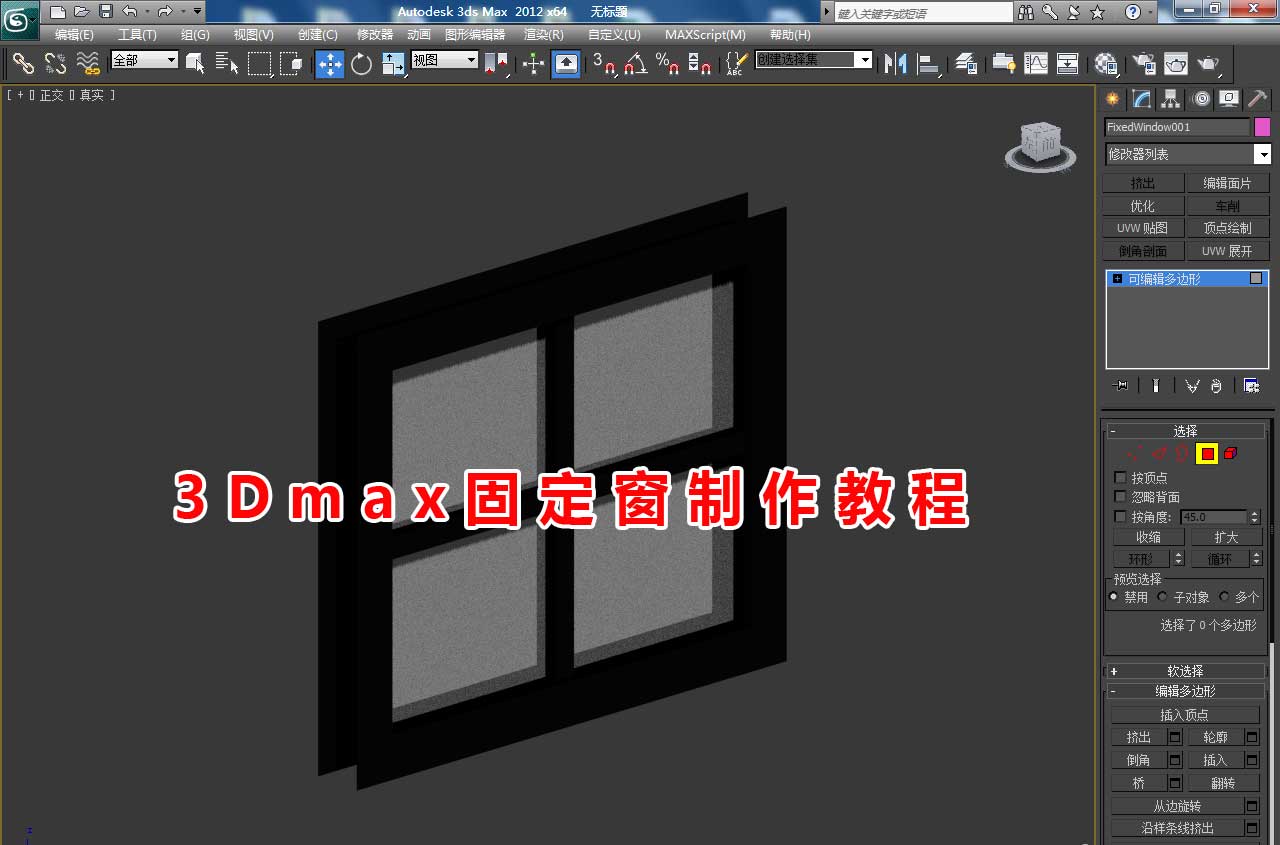
Task: Click the Unlink Selection icon
Action: [55, 63]
